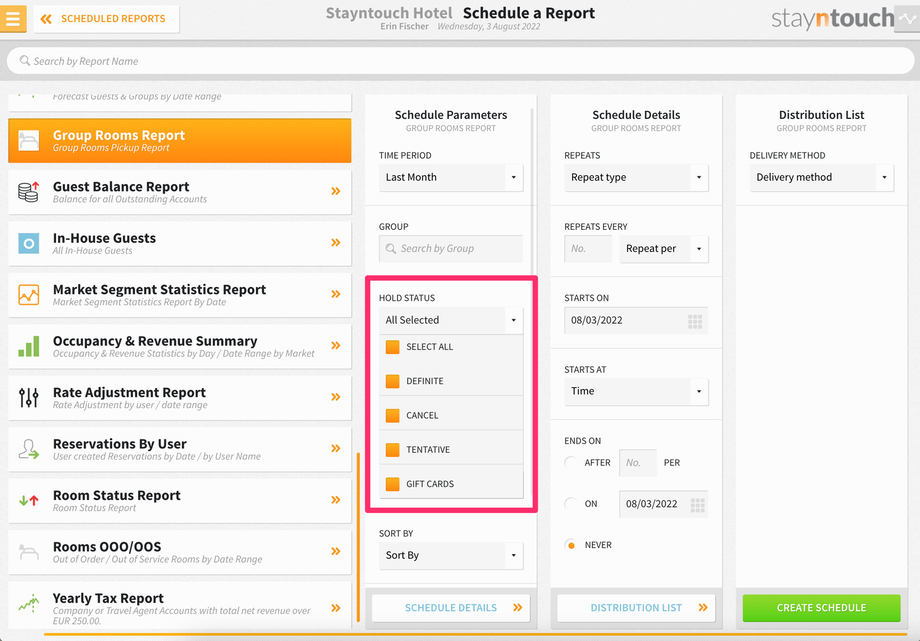920x641 pixels.
Task: Click the Yearly Tax Report graph icon
Action: [x=29, y=603]
